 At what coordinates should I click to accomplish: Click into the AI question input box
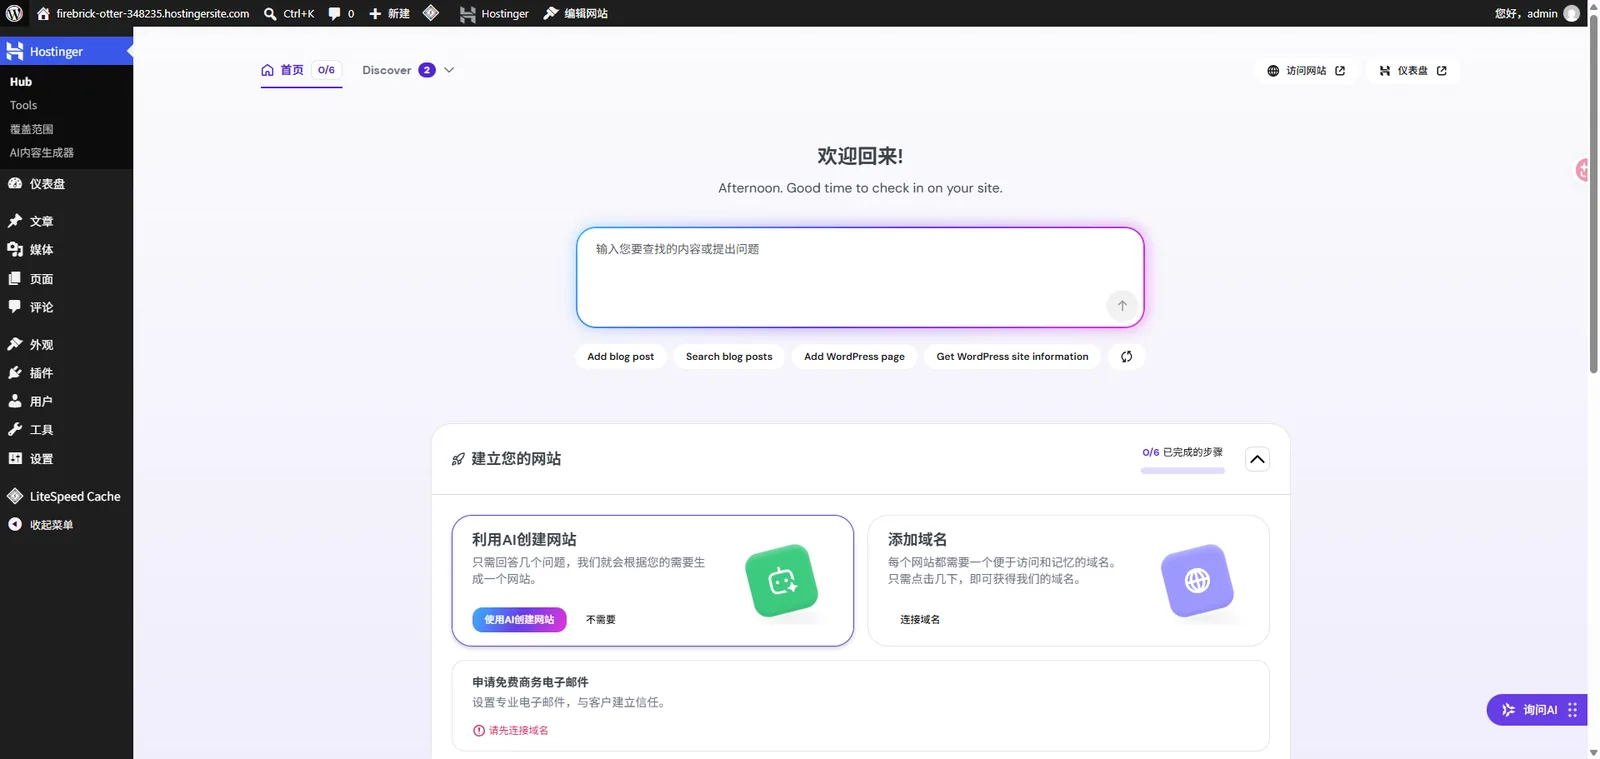click(x=860, y=277)
